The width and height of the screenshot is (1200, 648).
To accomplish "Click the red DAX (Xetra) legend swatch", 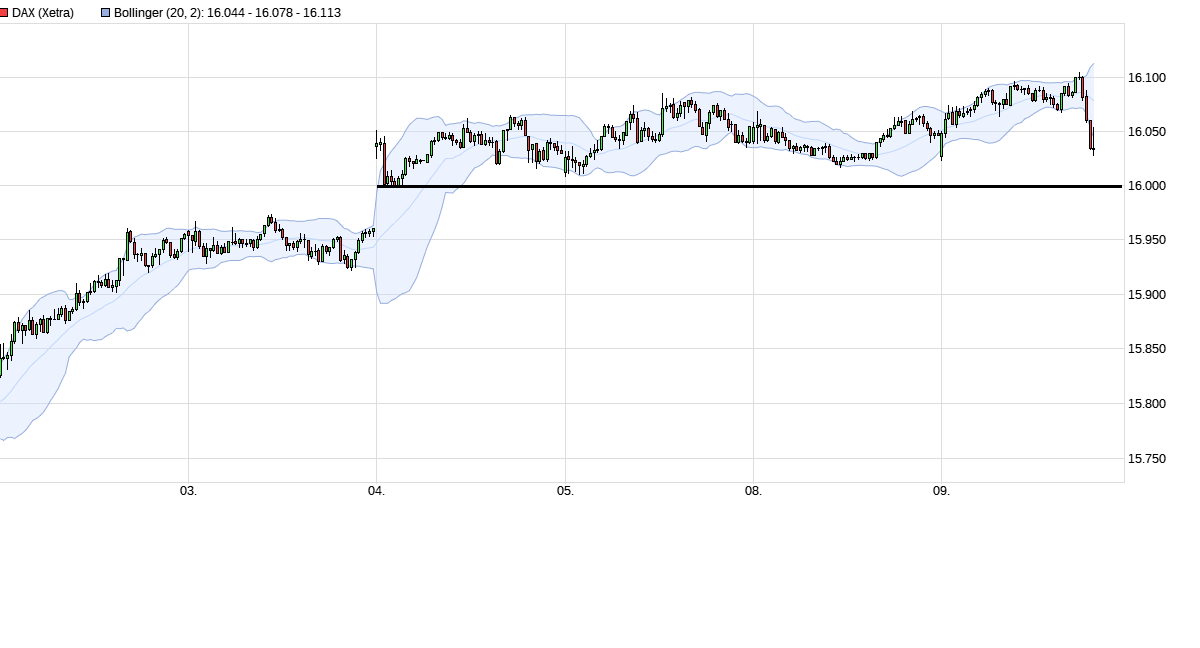I will tap(5, 13).
